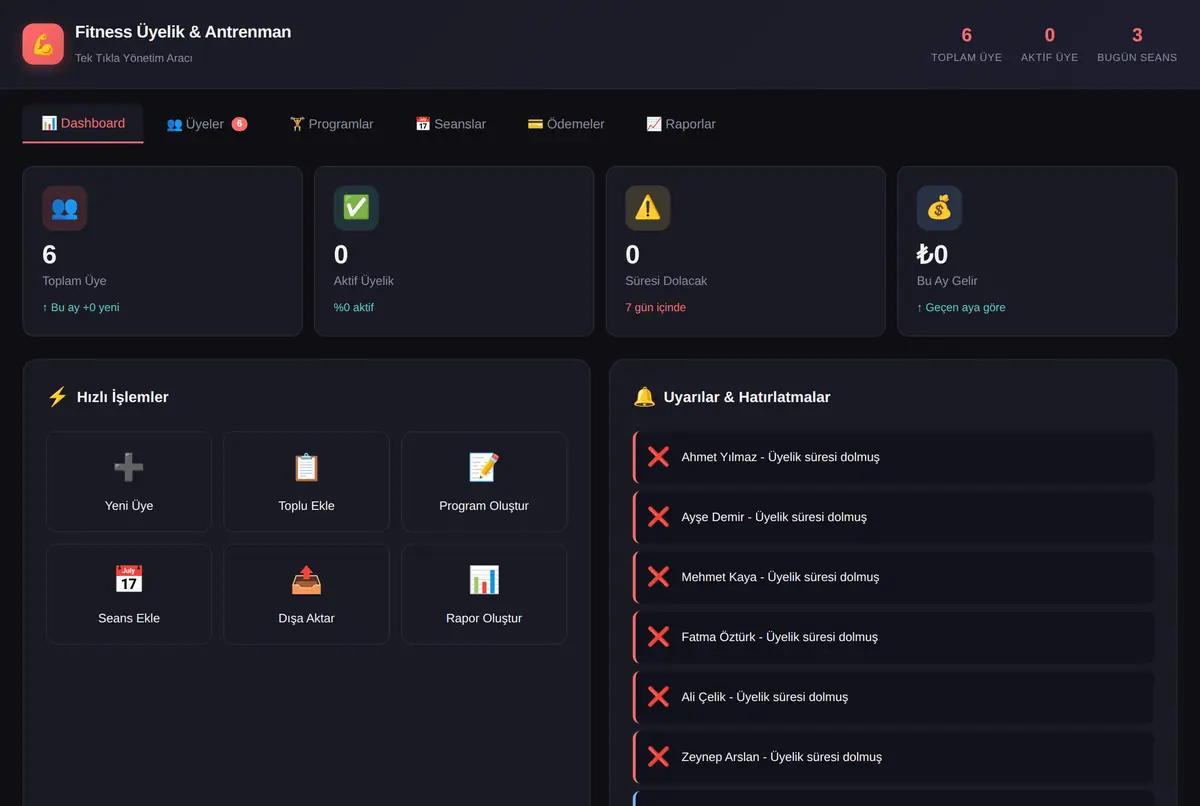
Task: Click the money bag Bu Ay Gelir icon
Action: (x=940, y=208)
